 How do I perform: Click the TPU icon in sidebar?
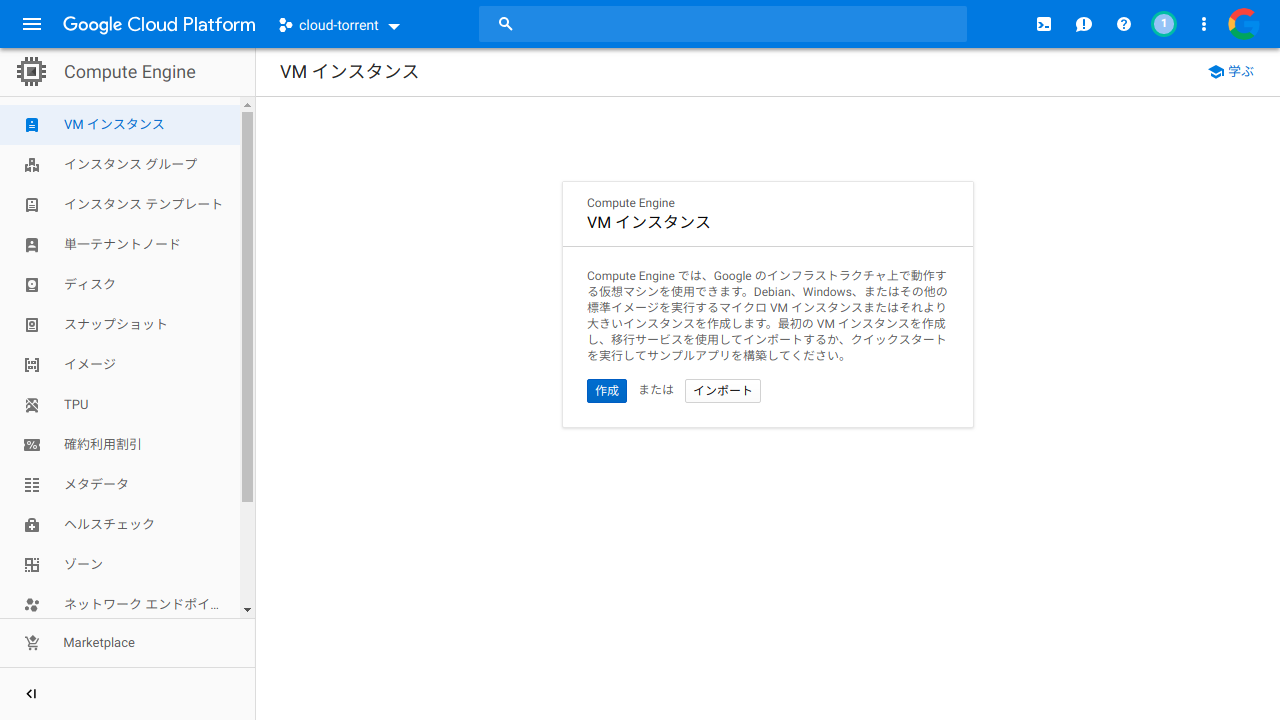32,405
